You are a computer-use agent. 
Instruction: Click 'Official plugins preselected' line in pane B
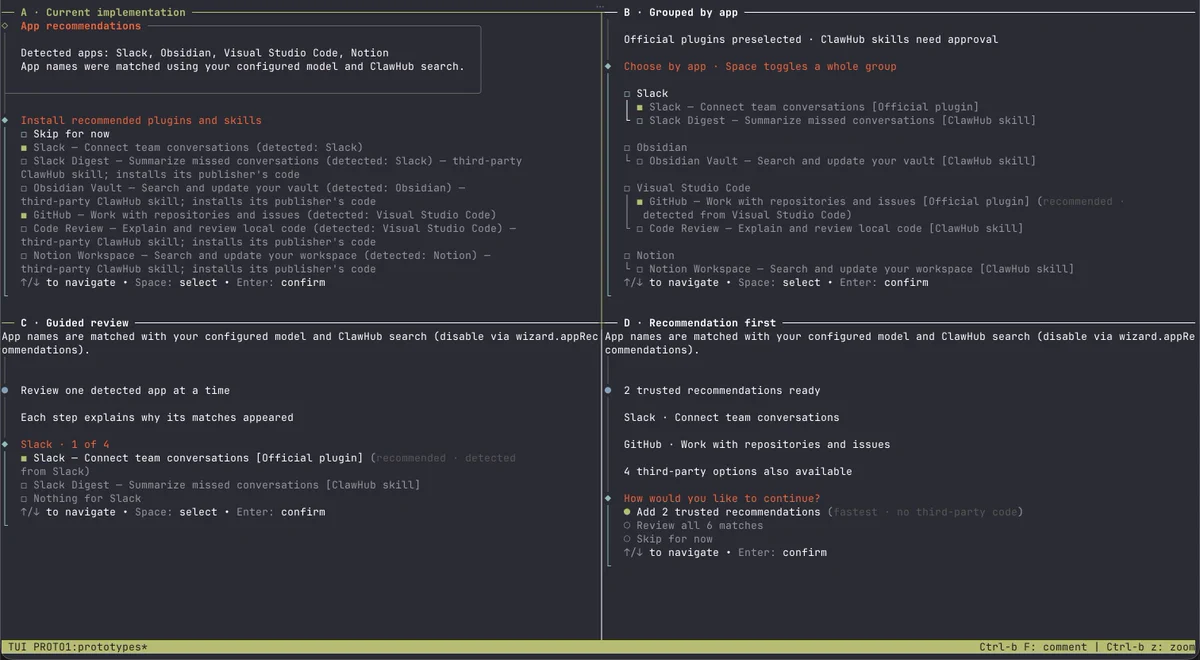pyautogui.click(x=811, y=39)
